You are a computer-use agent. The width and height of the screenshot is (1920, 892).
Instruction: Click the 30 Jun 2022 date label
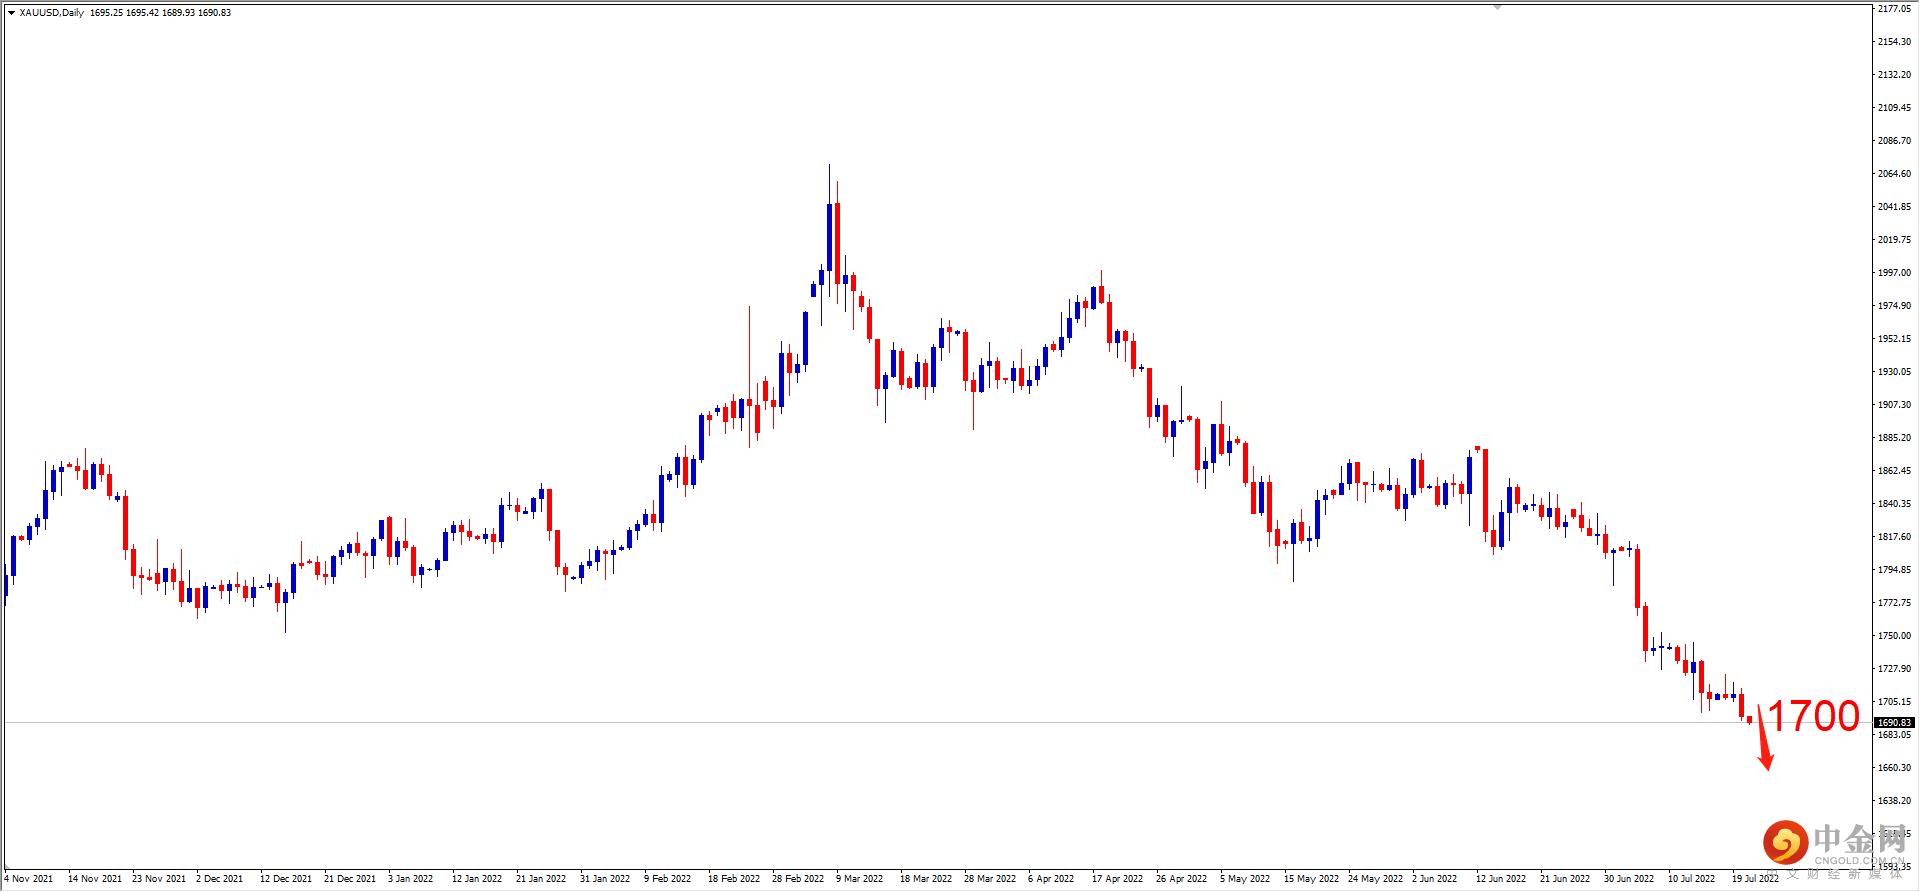1629,878
